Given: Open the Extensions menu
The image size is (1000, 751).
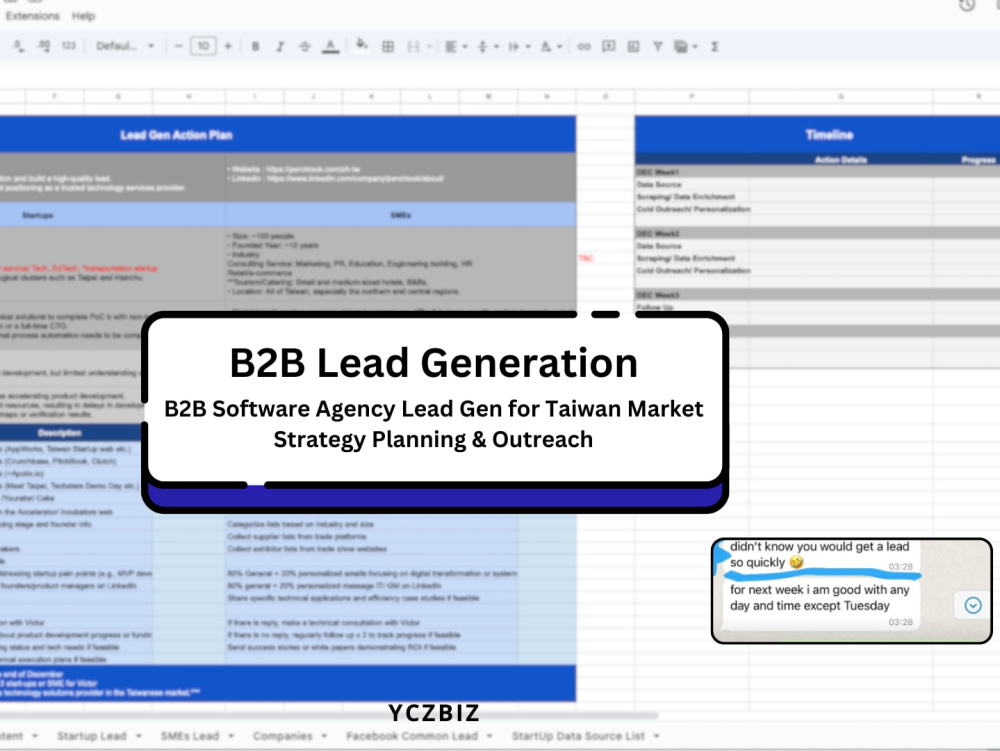Looking at the screenshot, I should (33, 16).
